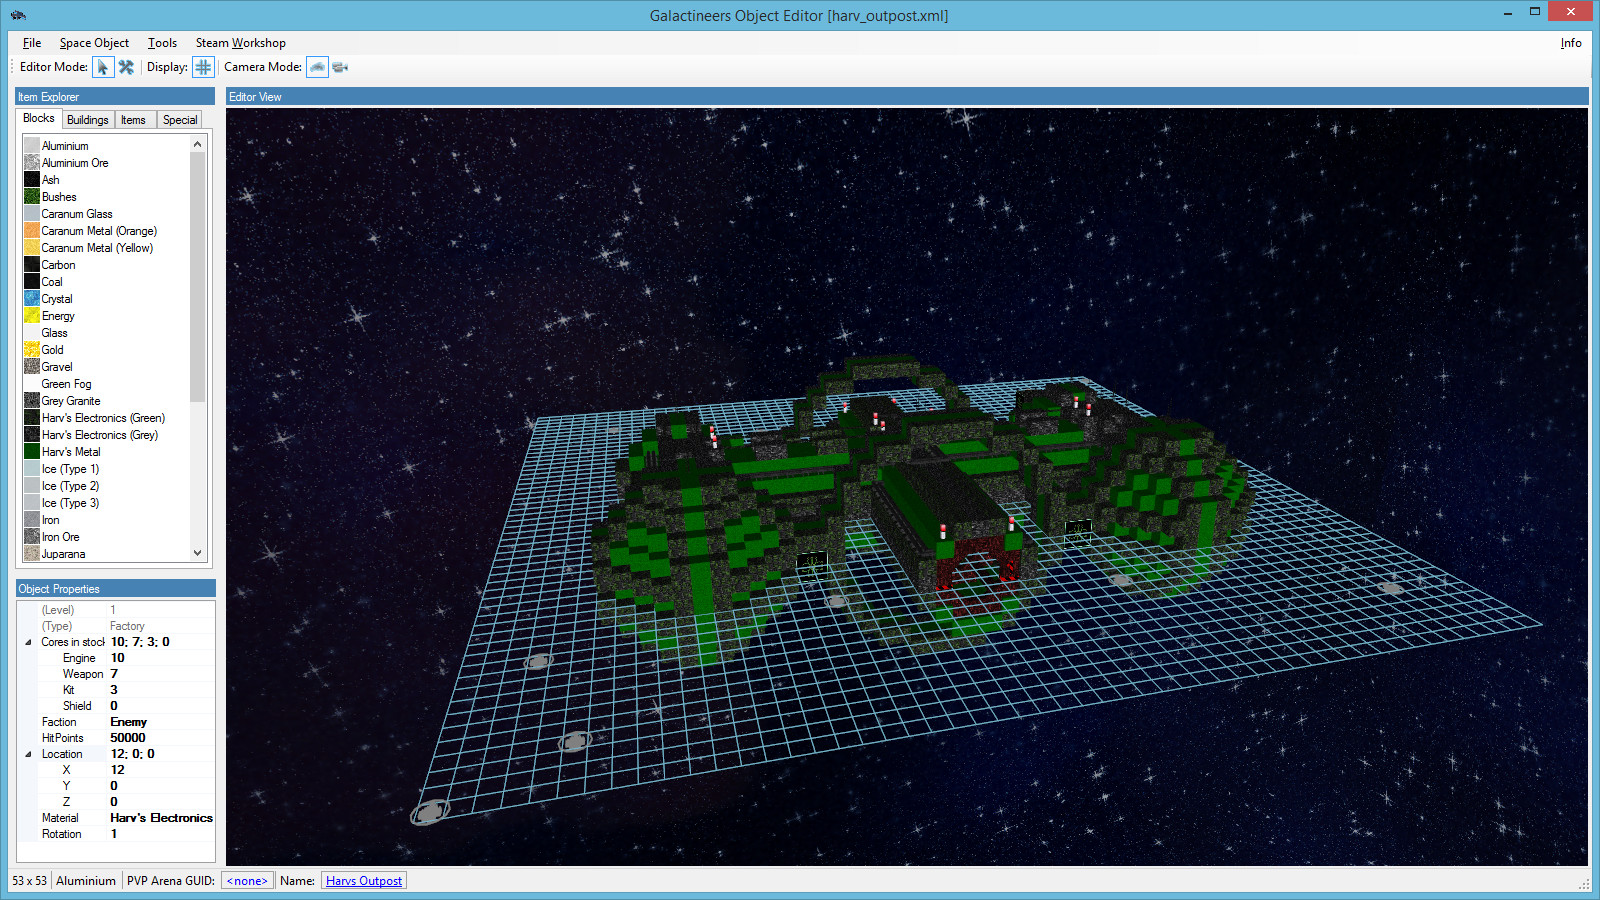
Task: Select the first Camera Mode icon
Action: (317, 67)
